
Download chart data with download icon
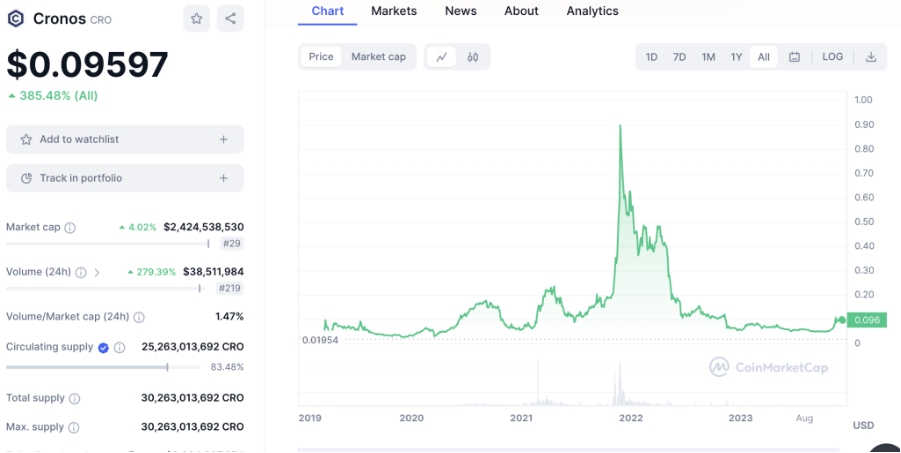coord(870,57)
